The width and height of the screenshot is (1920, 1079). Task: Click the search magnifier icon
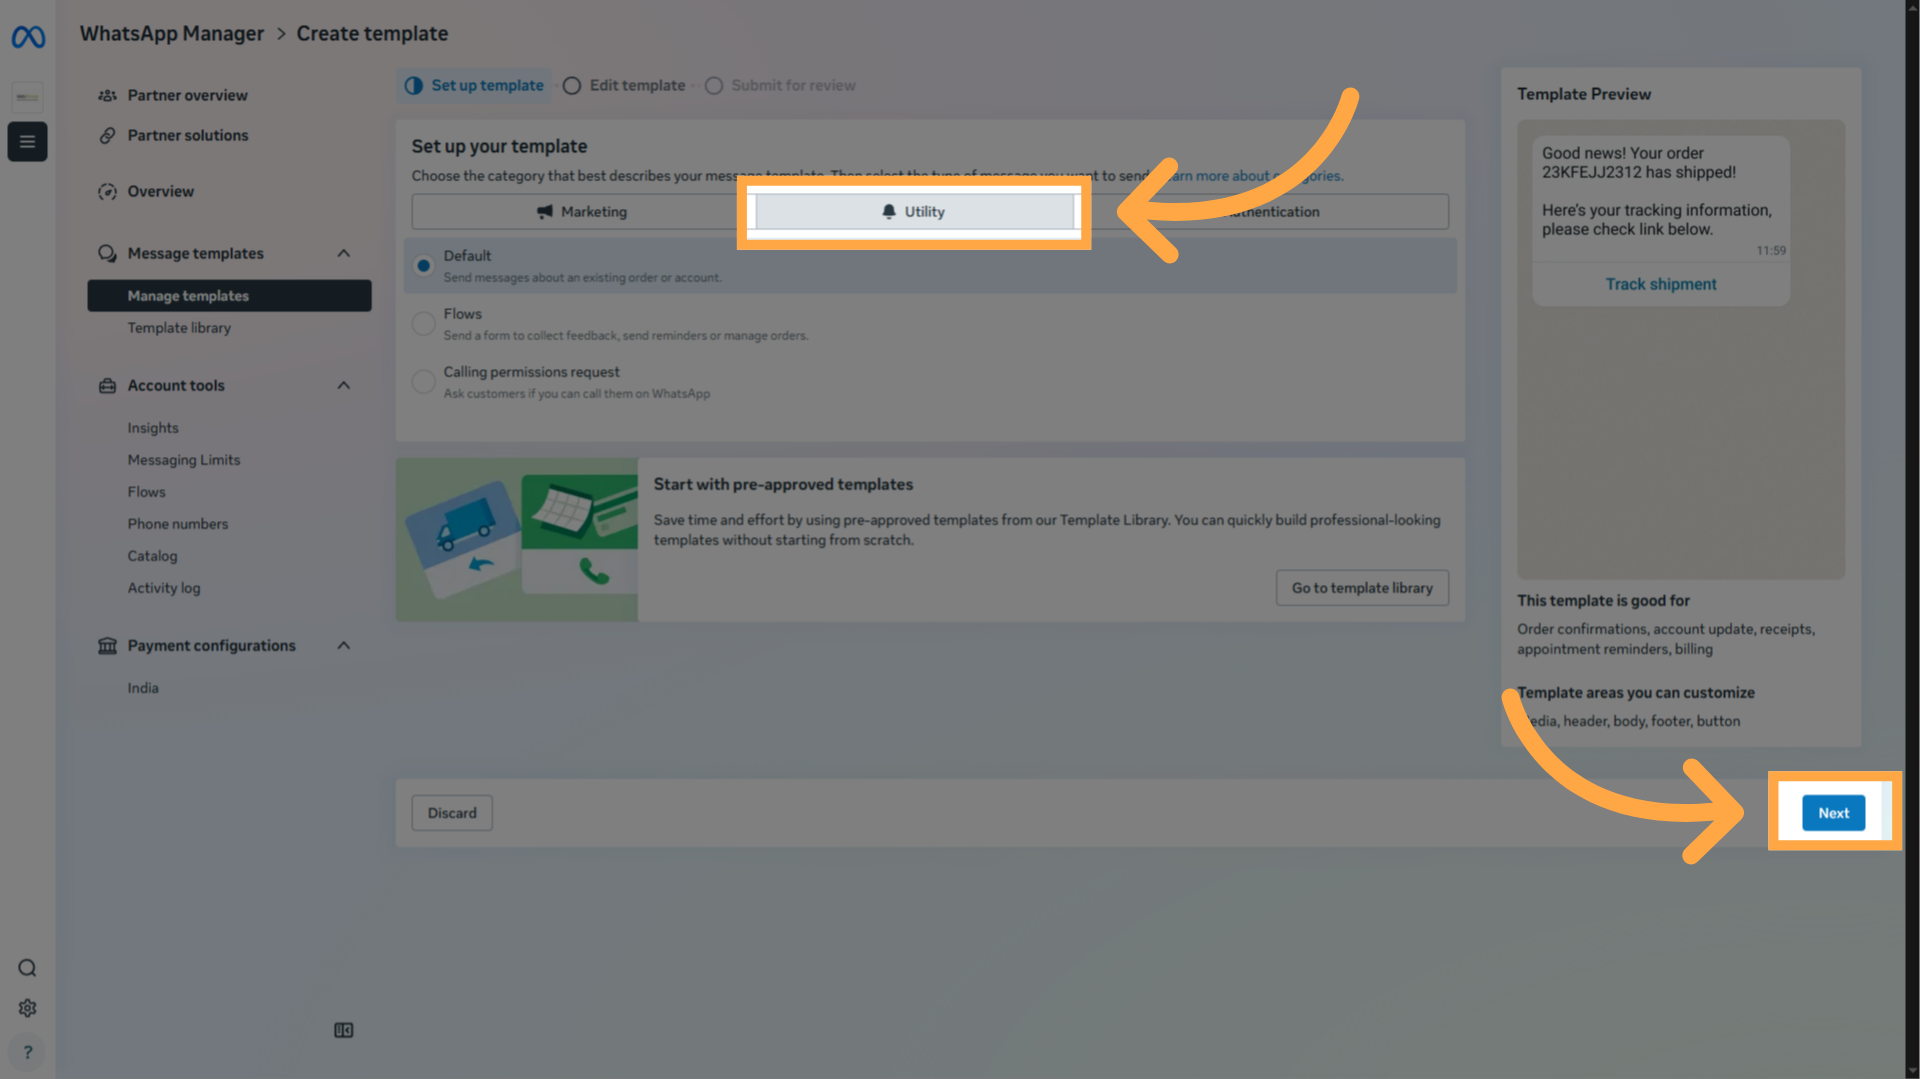pyautogui.click(x=27, y=968)
